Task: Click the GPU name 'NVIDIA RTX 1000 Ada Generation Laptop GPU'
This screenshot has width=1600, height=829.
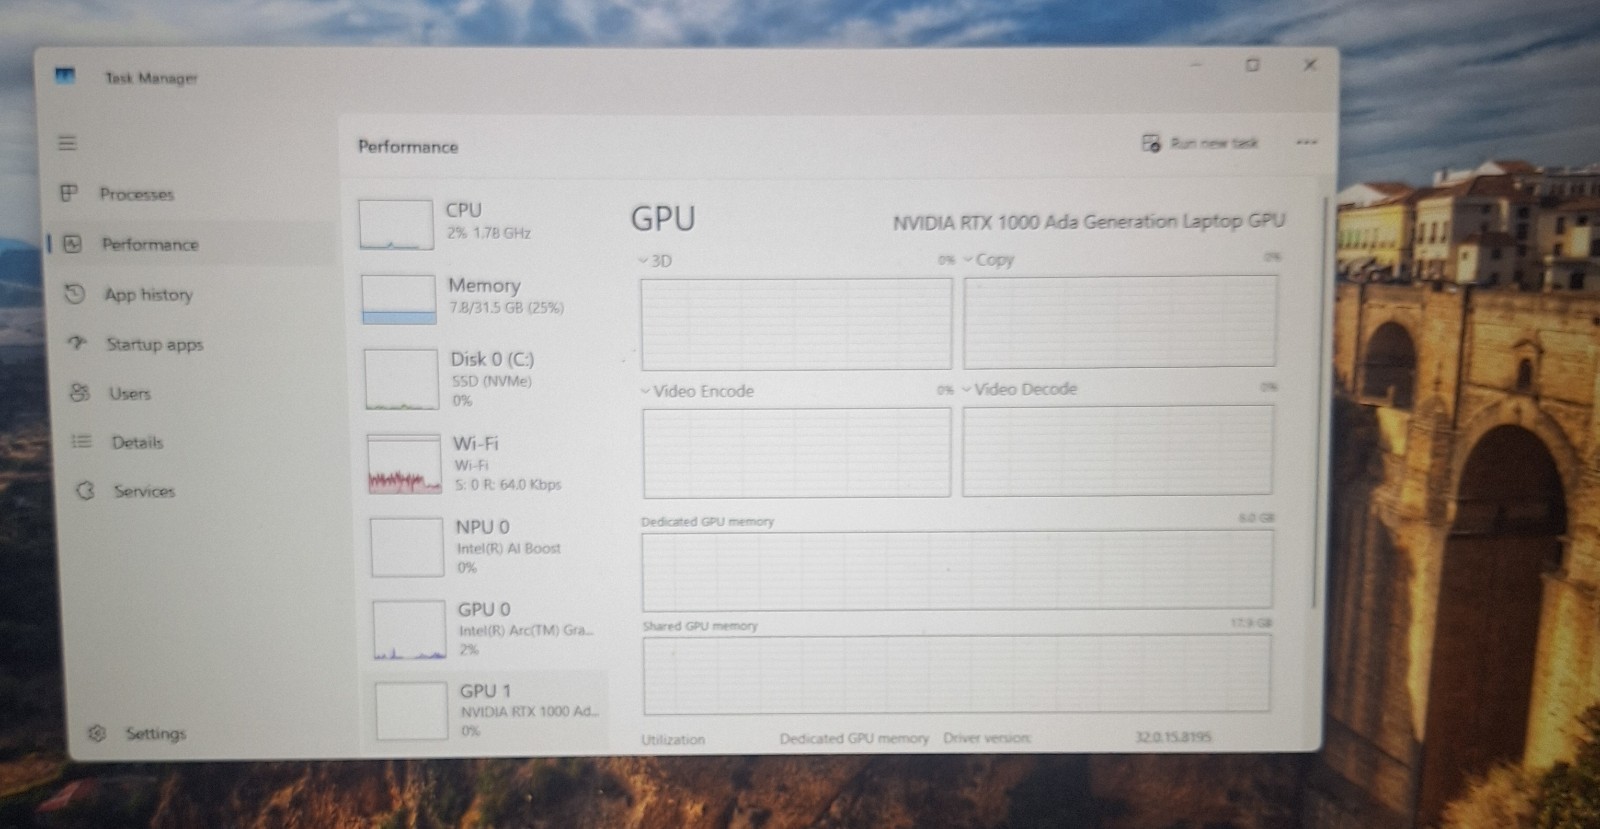Action: (1088, 222)
